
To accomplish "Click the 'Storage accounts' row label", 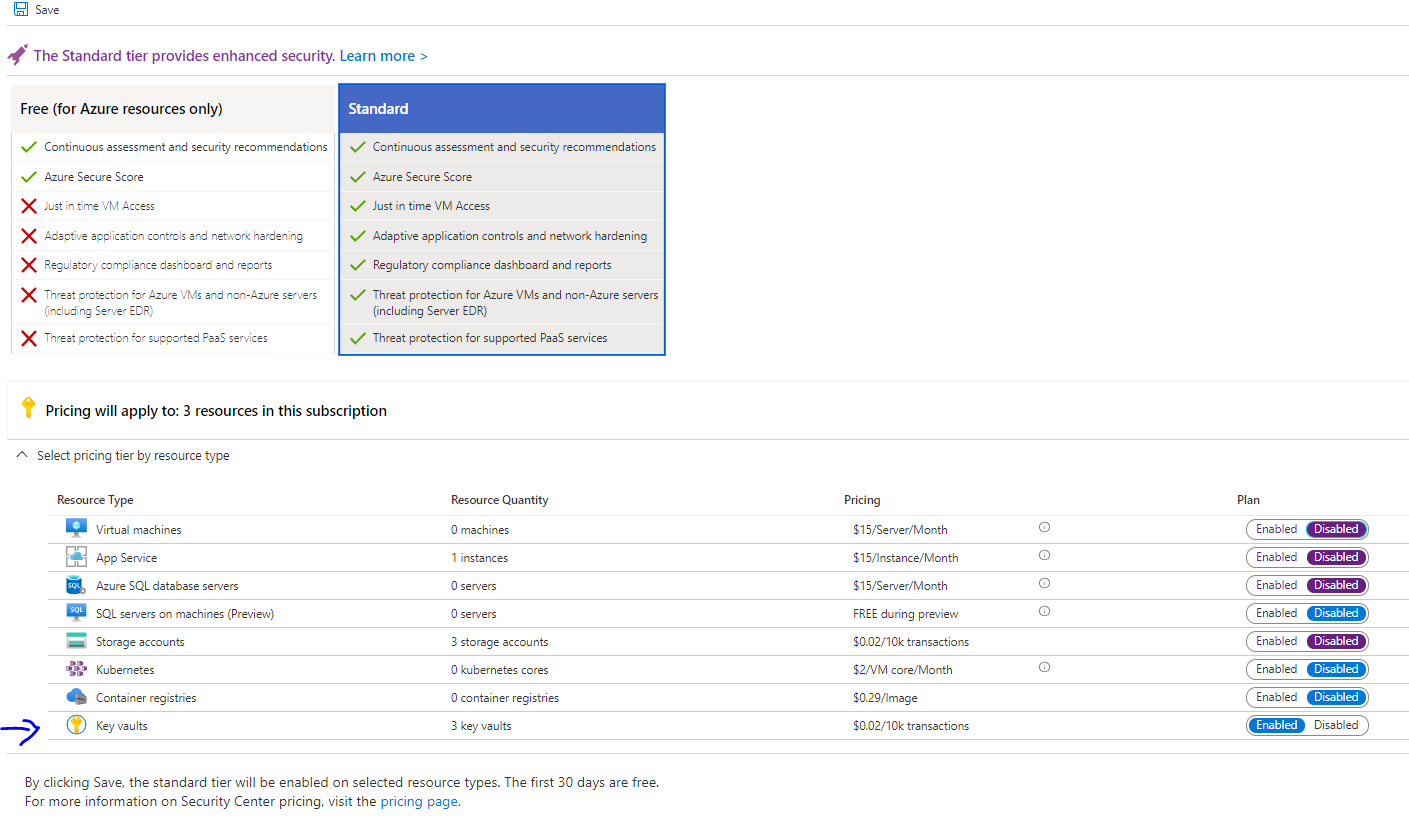I will coord(140,642).
